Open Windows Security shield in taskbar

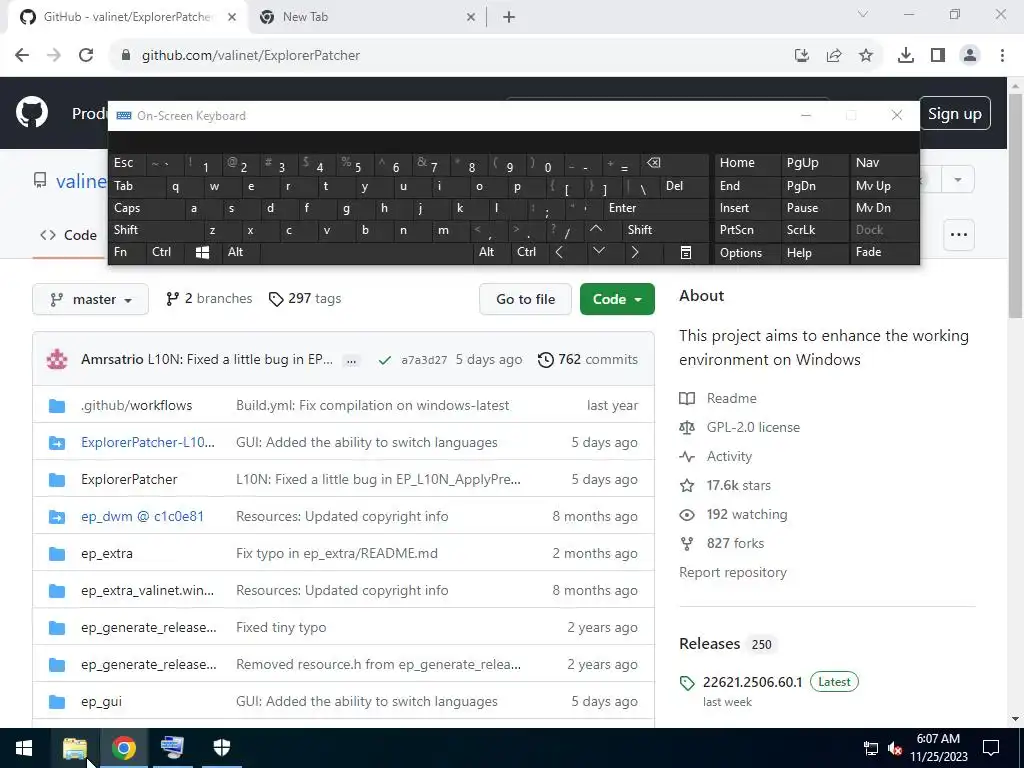(221, 748)
